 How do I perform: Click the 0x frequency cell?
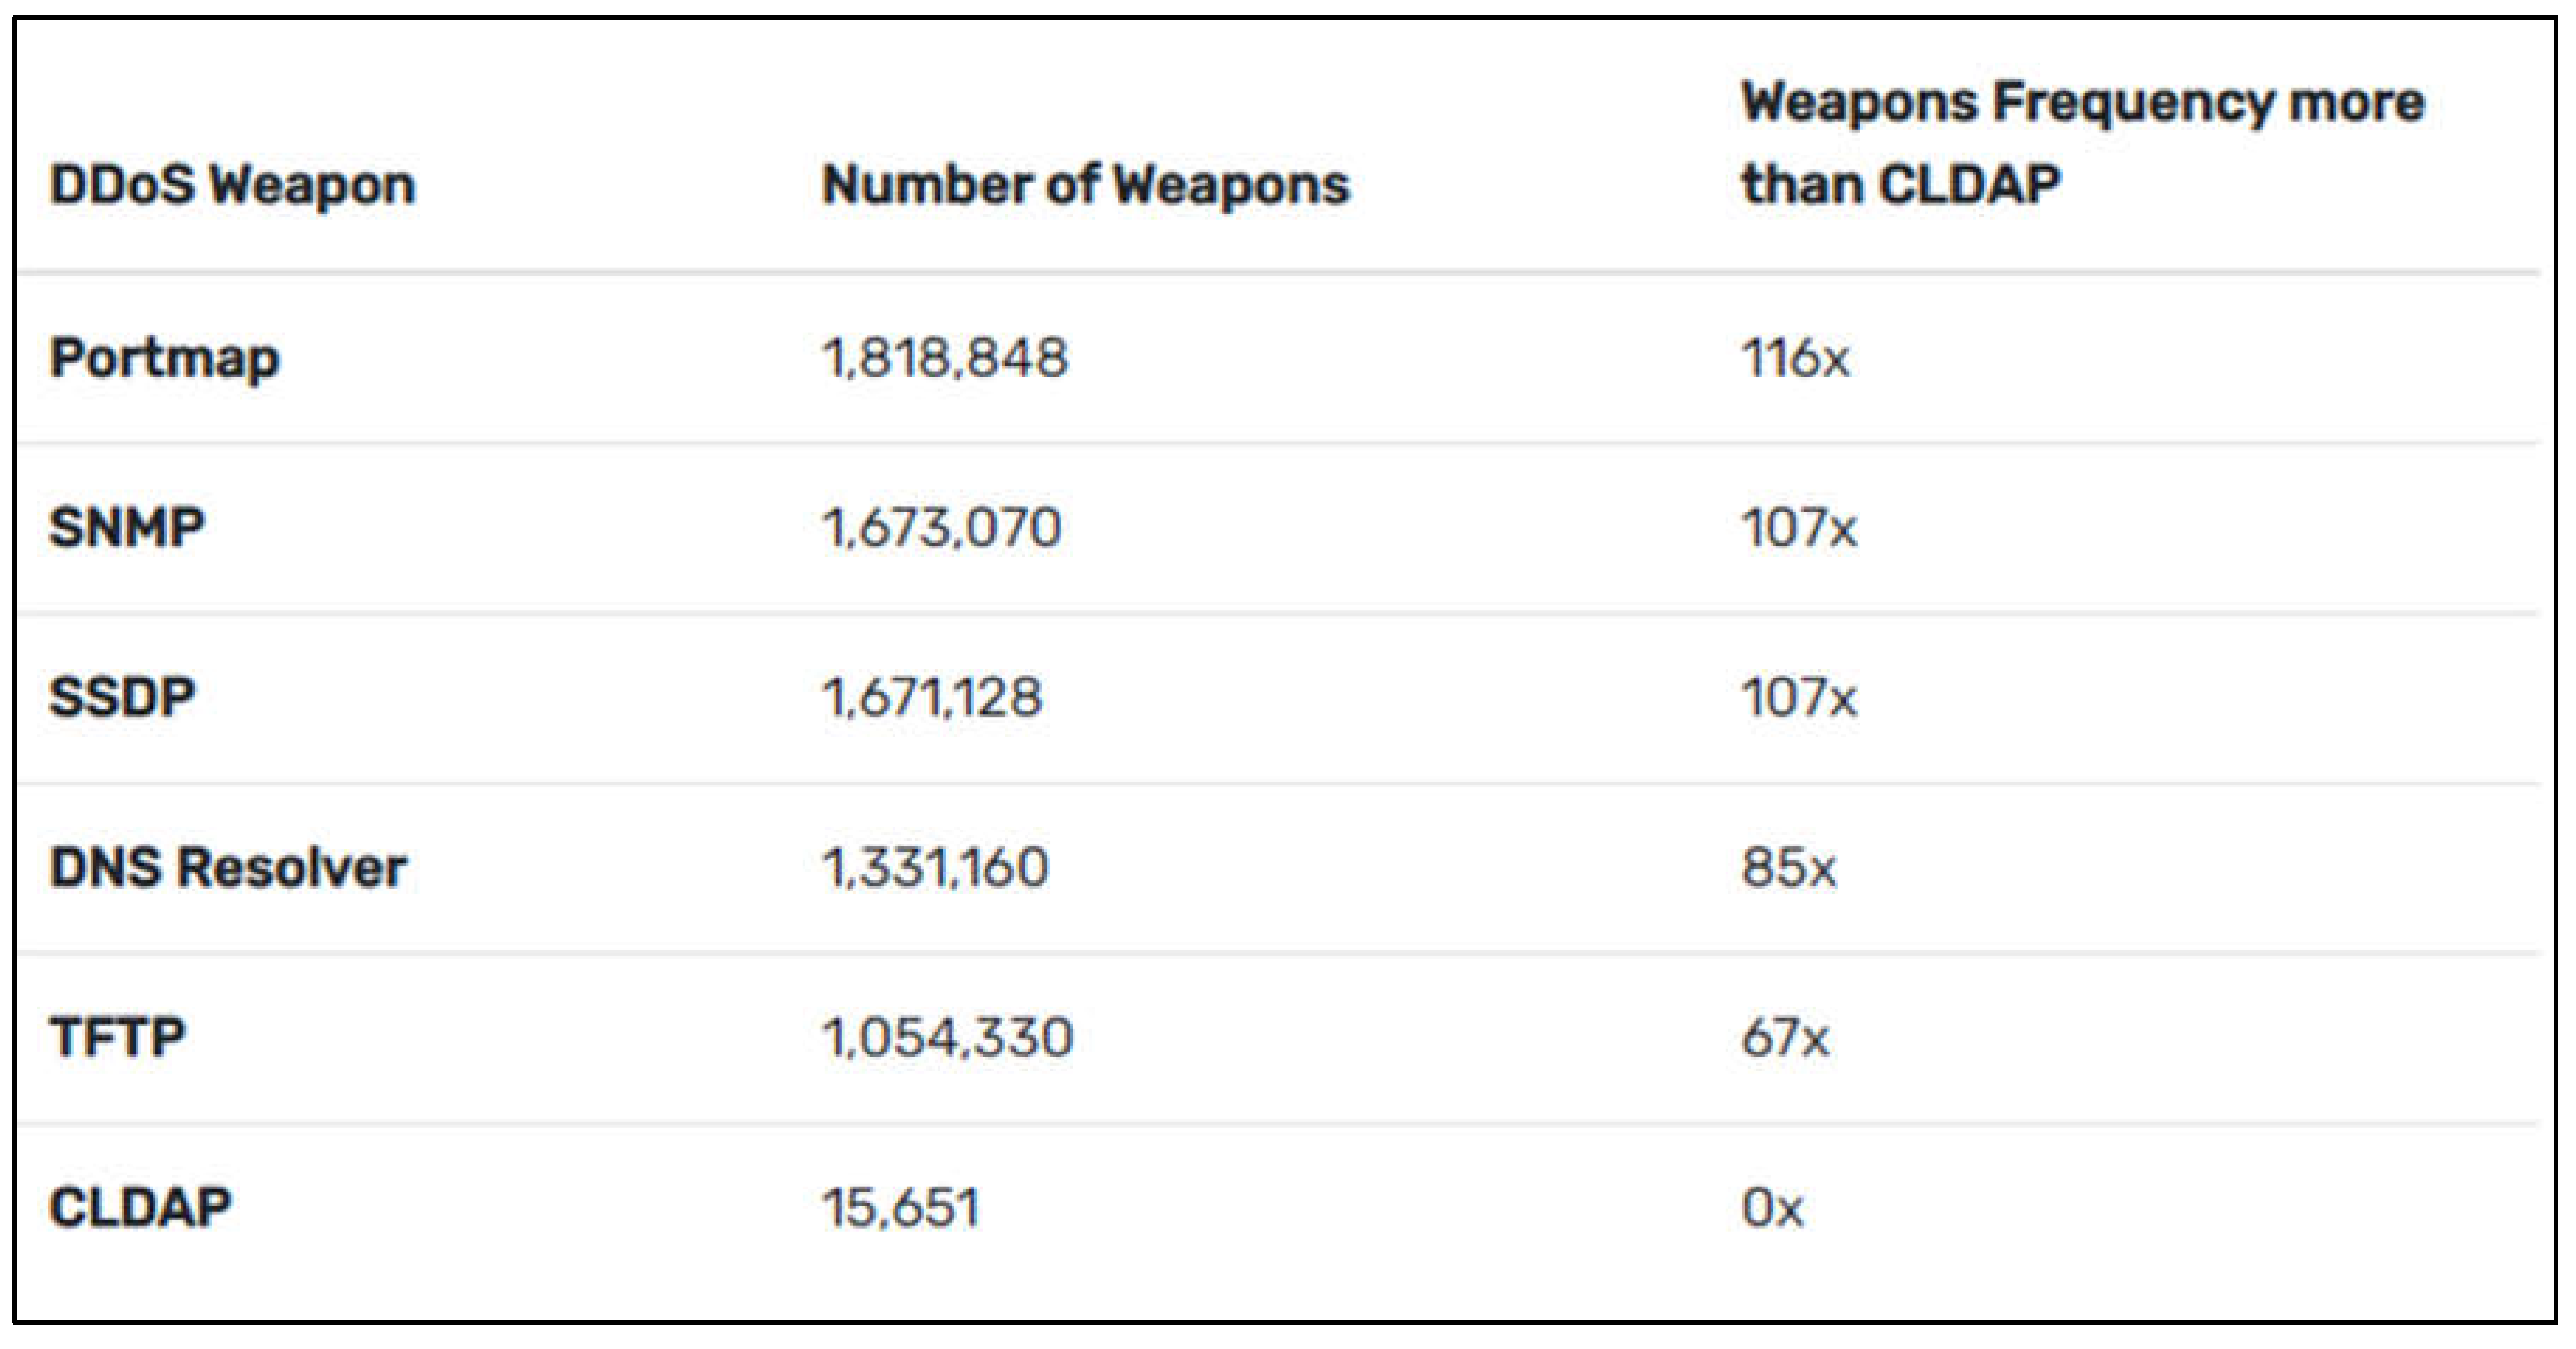[x=1772, y=1207]
